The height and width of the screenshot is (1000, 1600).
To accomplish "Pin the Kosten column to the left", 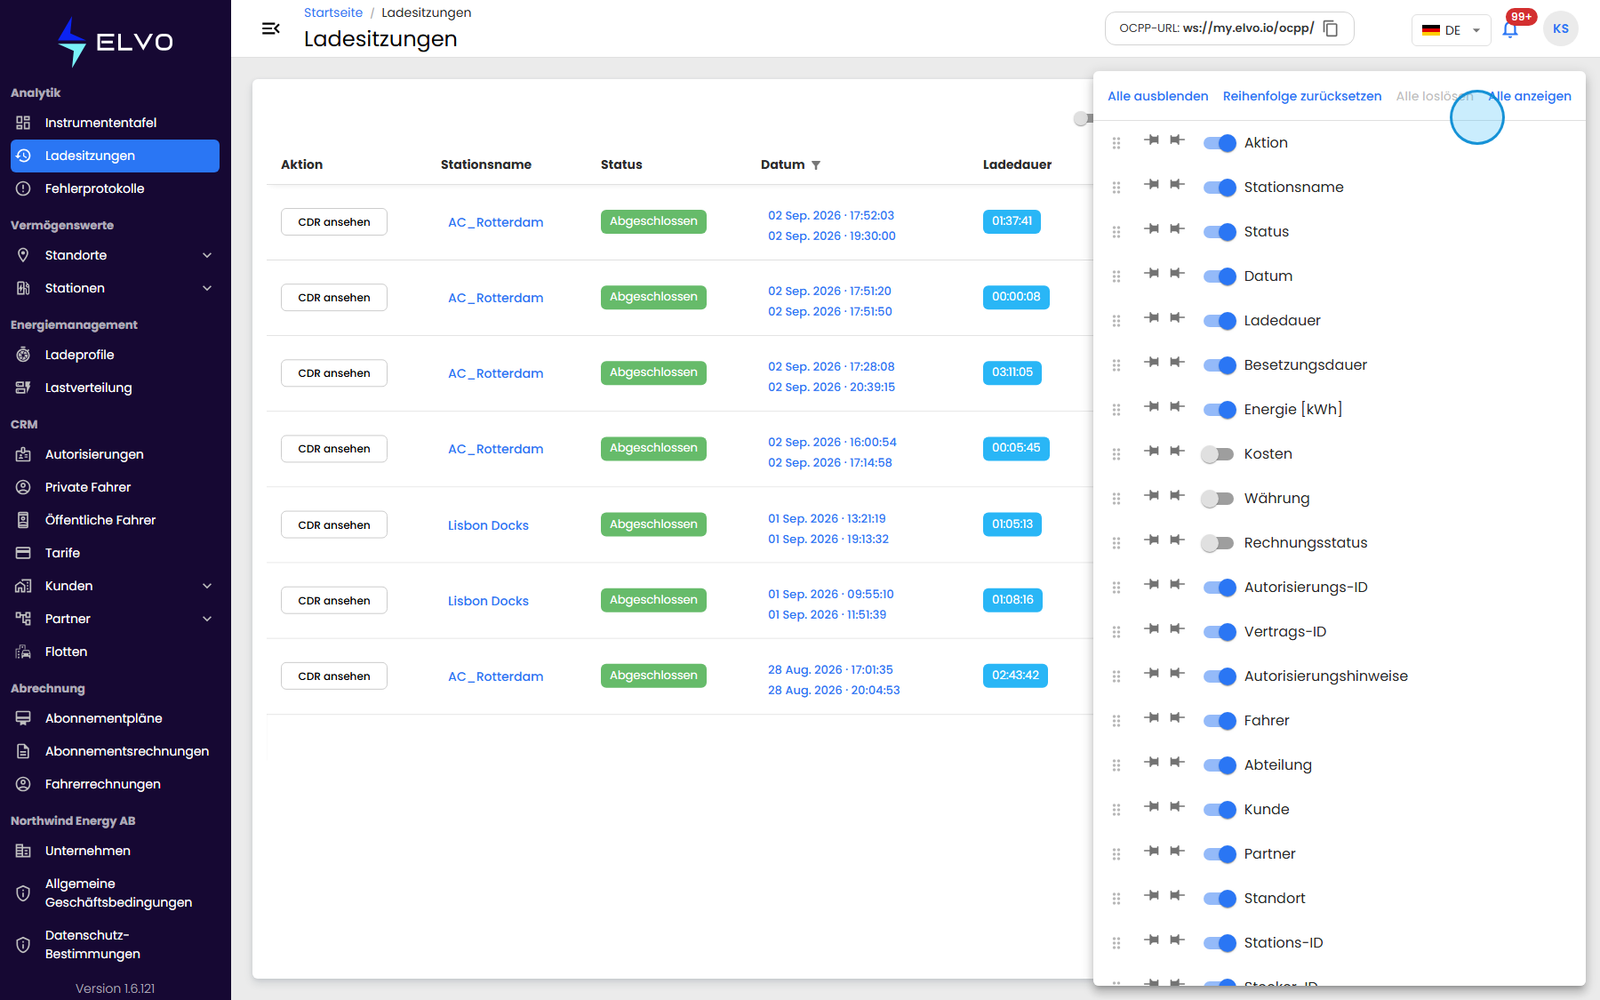I will coord(1151,451).
